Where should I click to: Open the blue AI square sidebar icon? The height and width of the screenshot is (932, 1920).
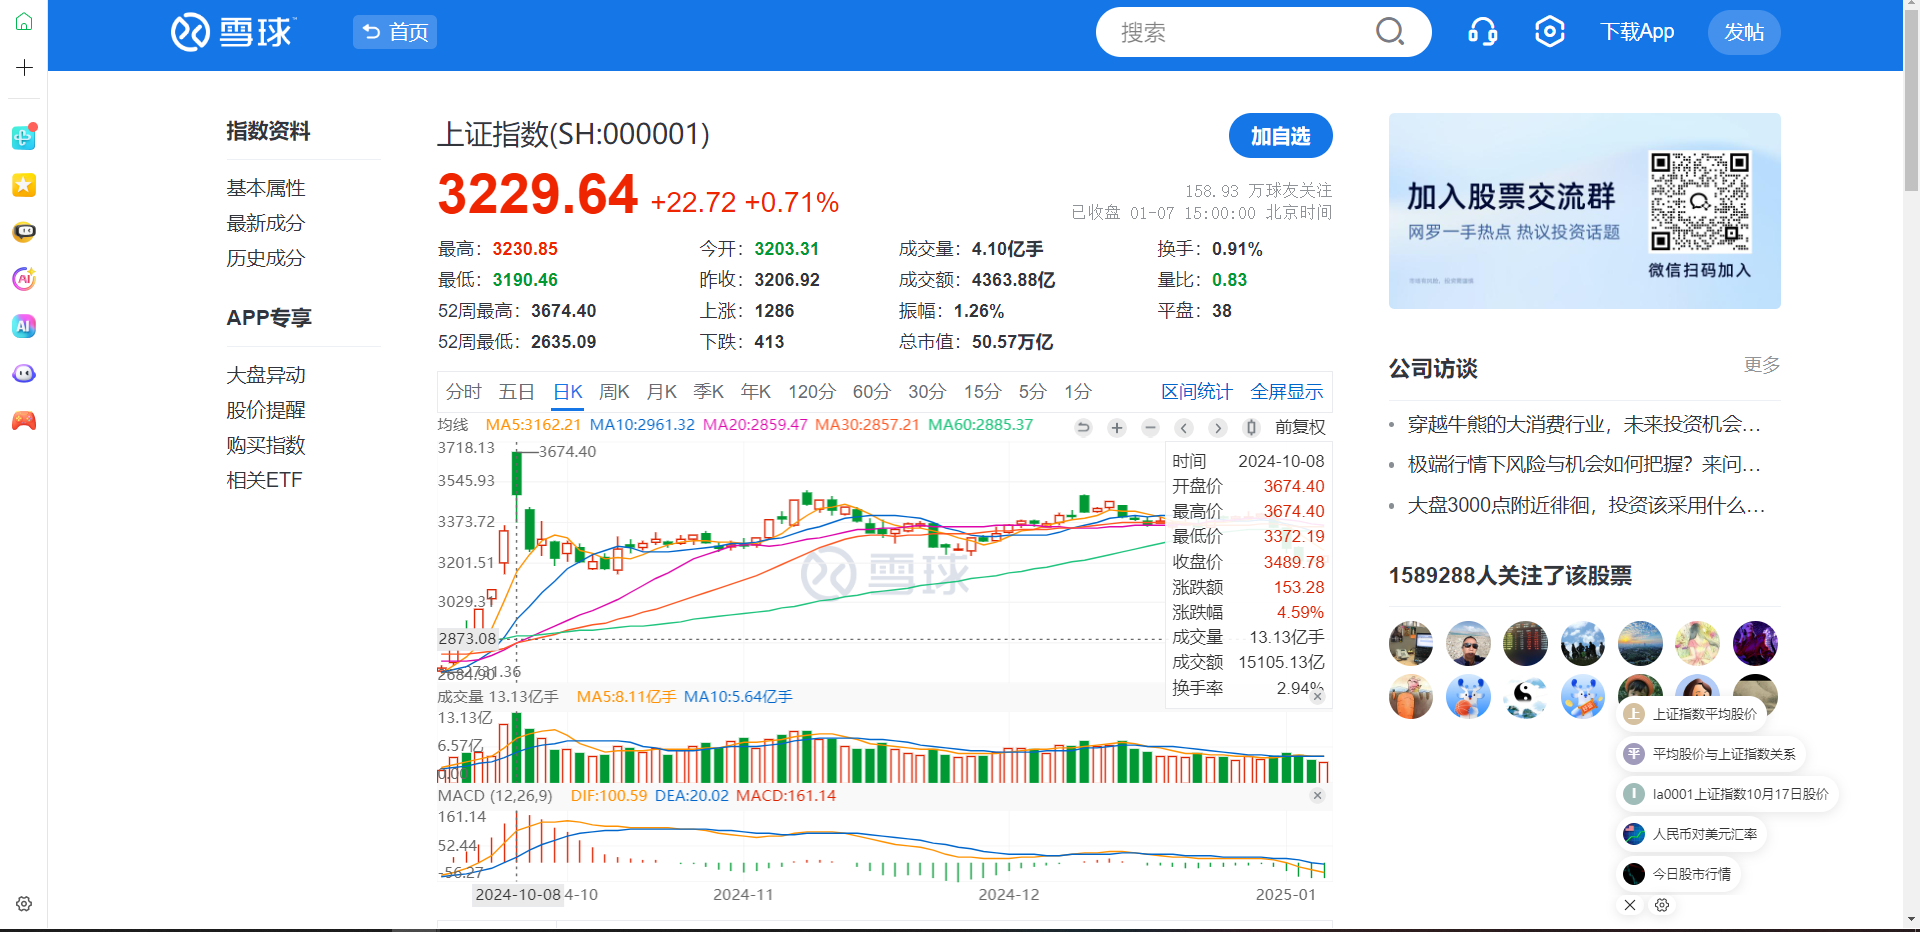(24, 326)
